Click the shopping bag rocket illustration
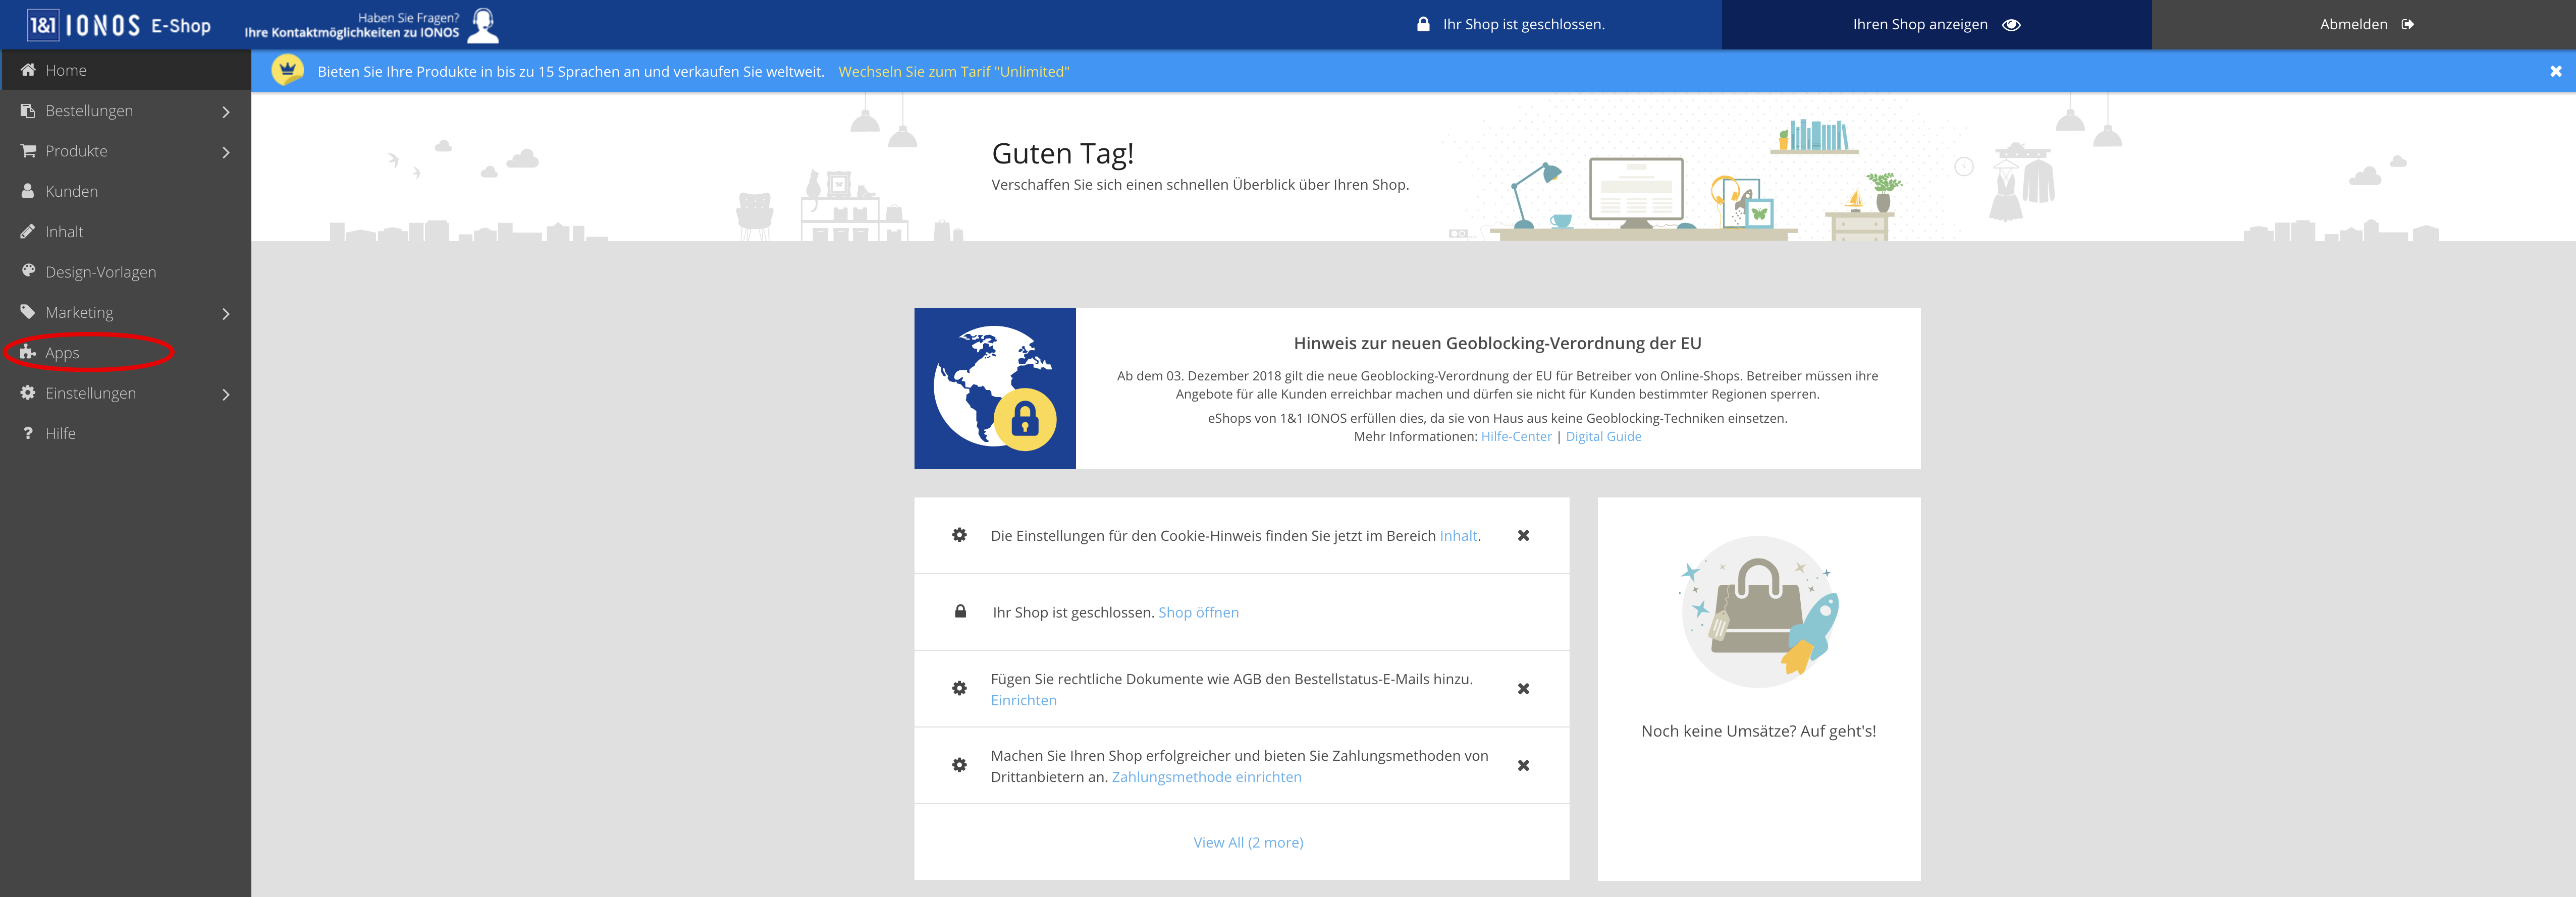This screenshot has height=897, width=2576. (1758, 611)
